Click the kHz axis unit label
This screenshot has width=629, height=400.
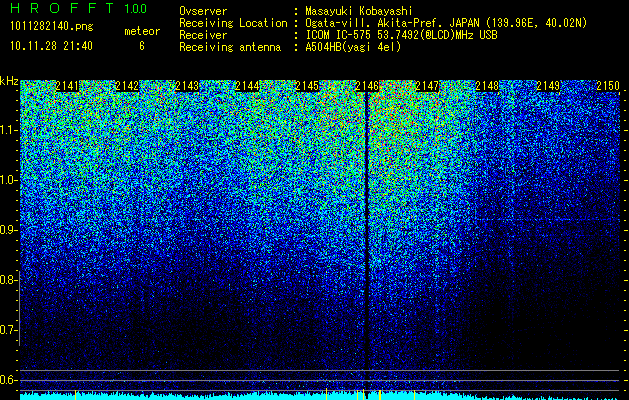coord(9,81)
